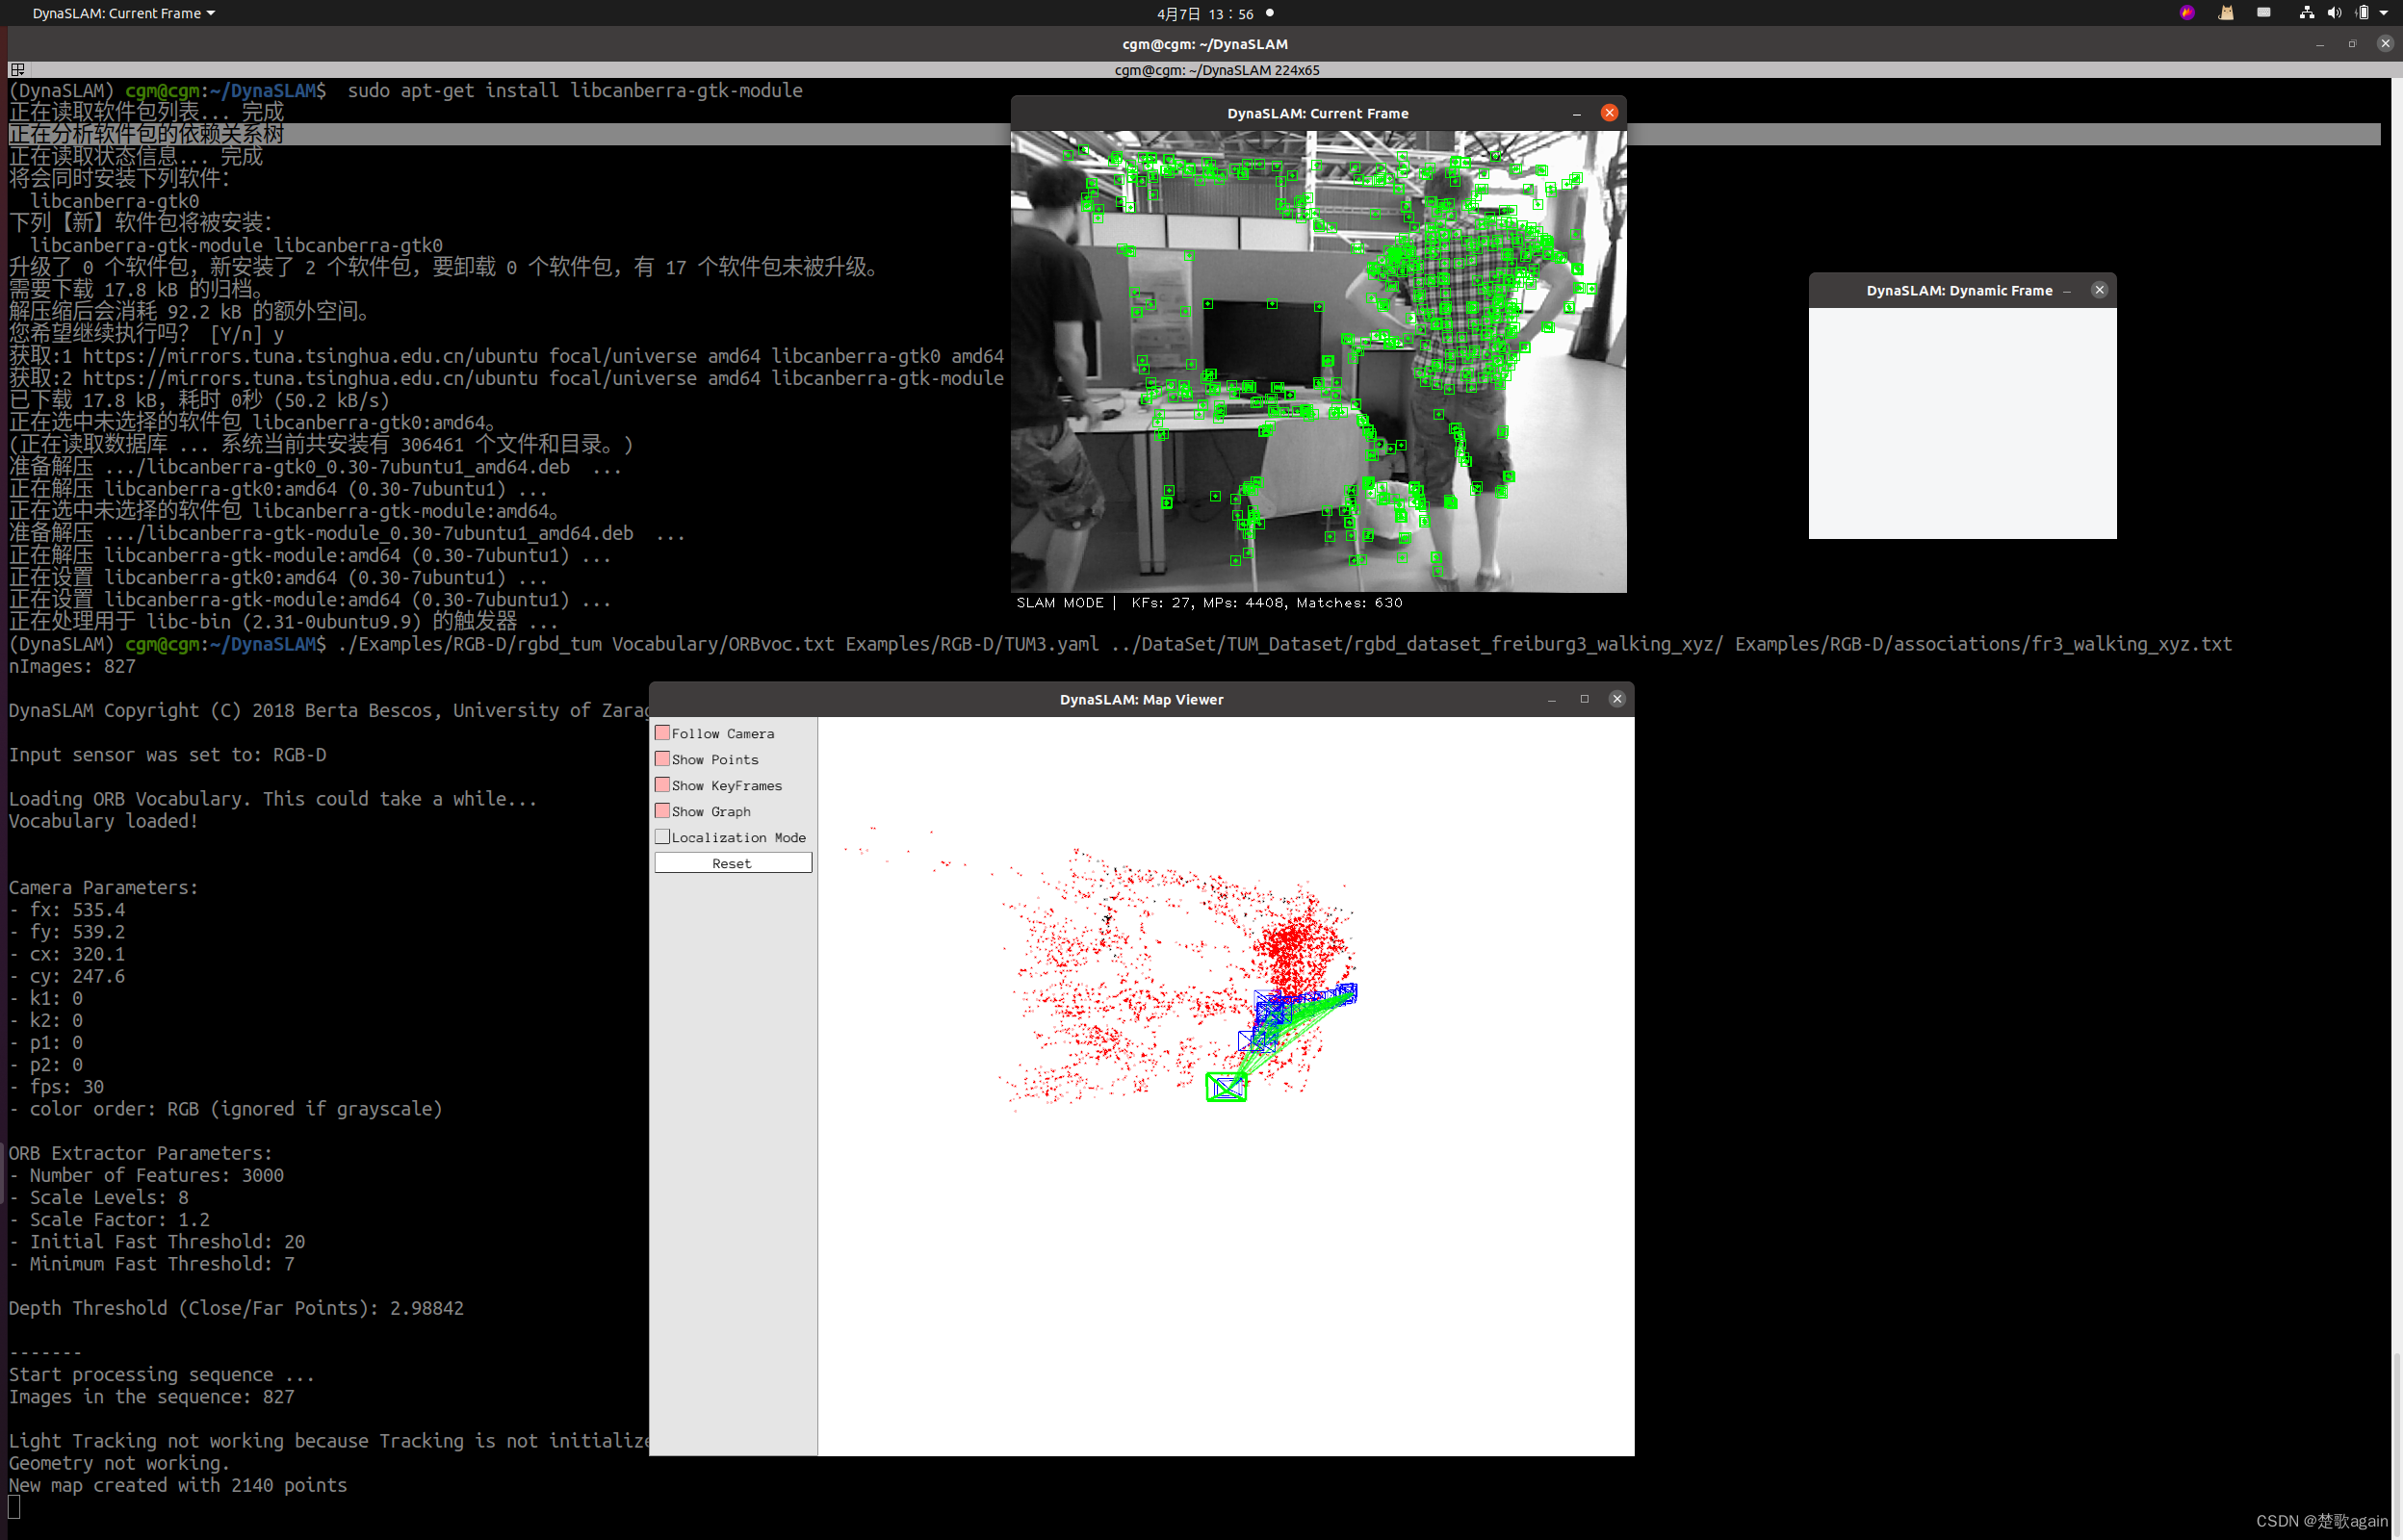
Task: Click the "Geometry not working." terminal line
Action: point(119,1464)
